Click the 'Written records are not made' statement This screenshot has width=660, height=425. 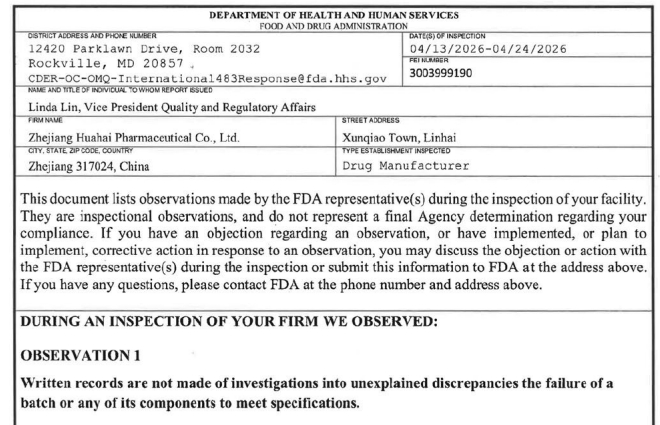317,393
